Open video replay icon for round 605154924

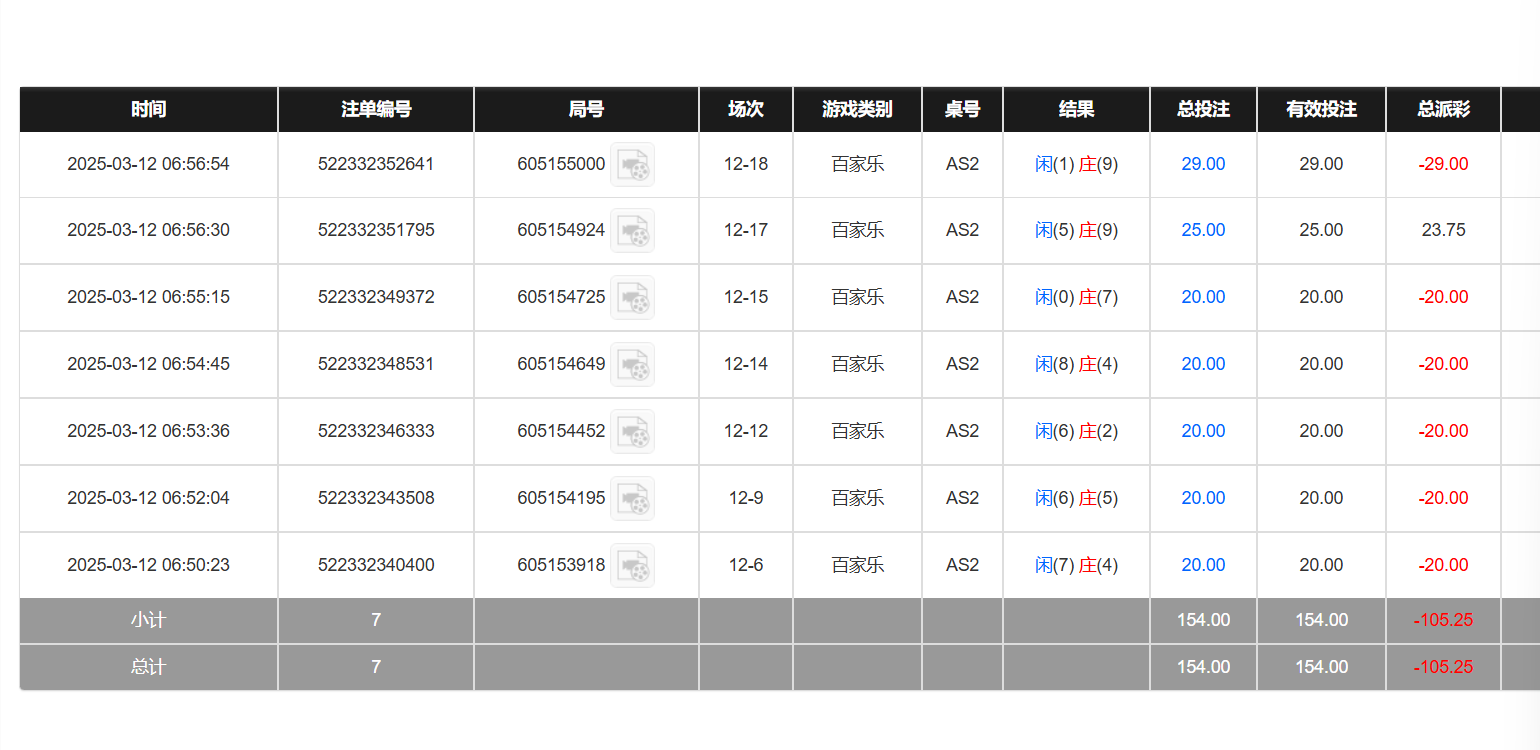632,231
